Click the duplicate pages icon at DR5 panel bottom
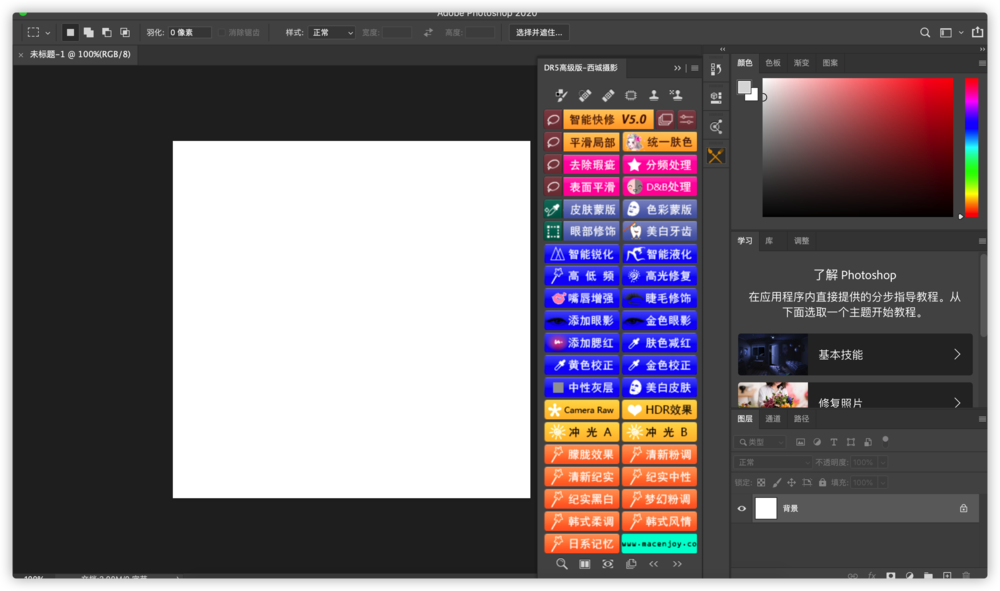Image resolution: width=1000 pixels, height=591 pixels. (x=631, y=564)
